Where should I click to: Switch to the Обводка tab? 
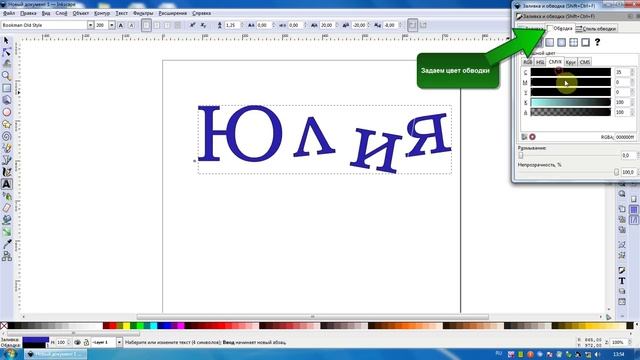(560, 29)
